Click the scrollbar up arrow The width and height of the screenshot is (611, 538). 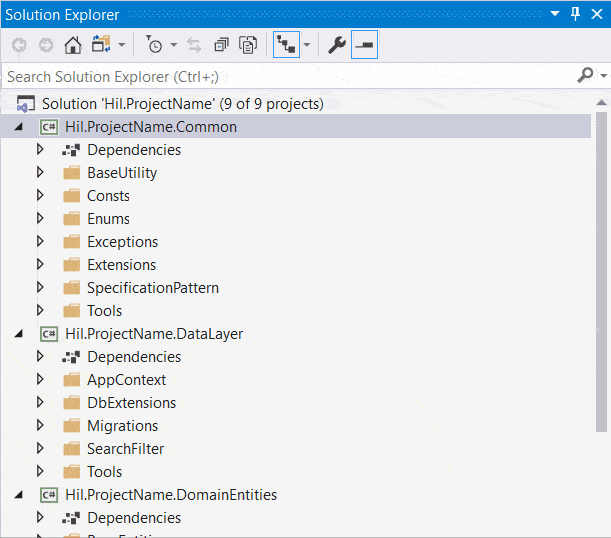(601, 103)
